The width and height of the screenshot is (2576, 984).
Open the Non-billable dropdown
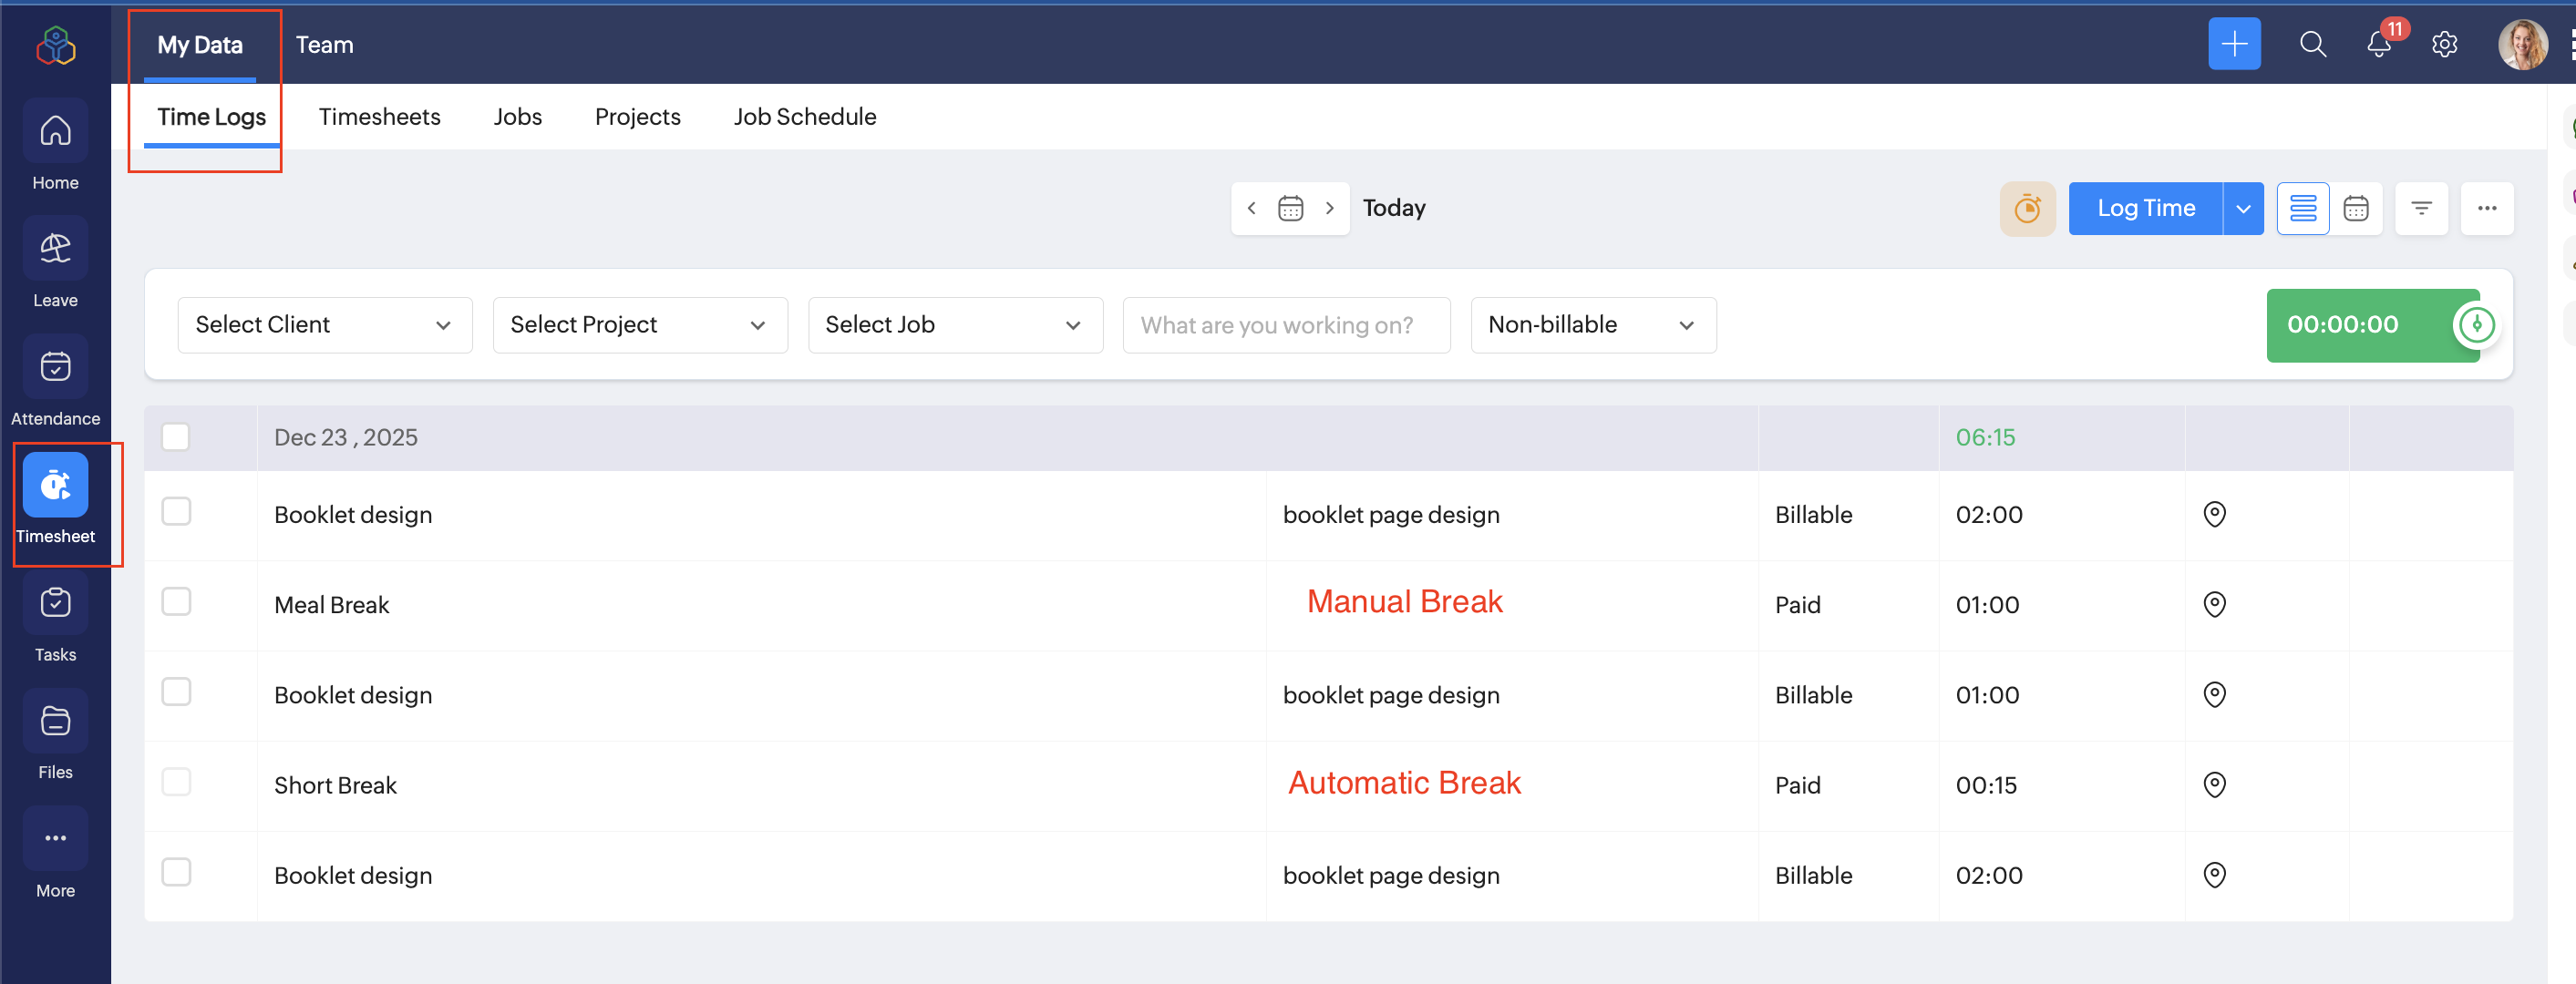click(x=1592, y=325)
